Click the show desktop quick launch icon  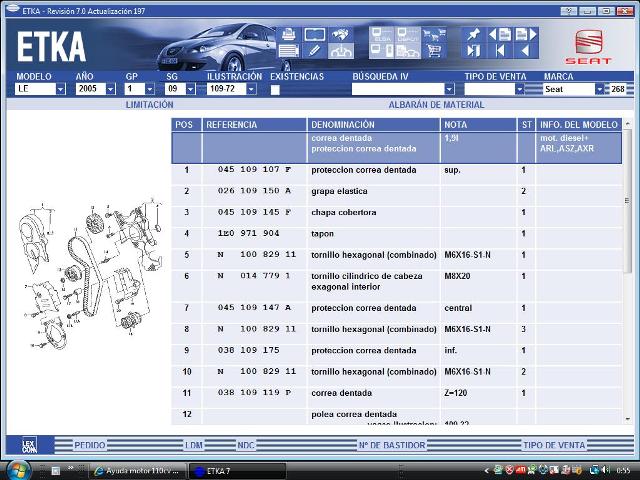click(55, 471)
